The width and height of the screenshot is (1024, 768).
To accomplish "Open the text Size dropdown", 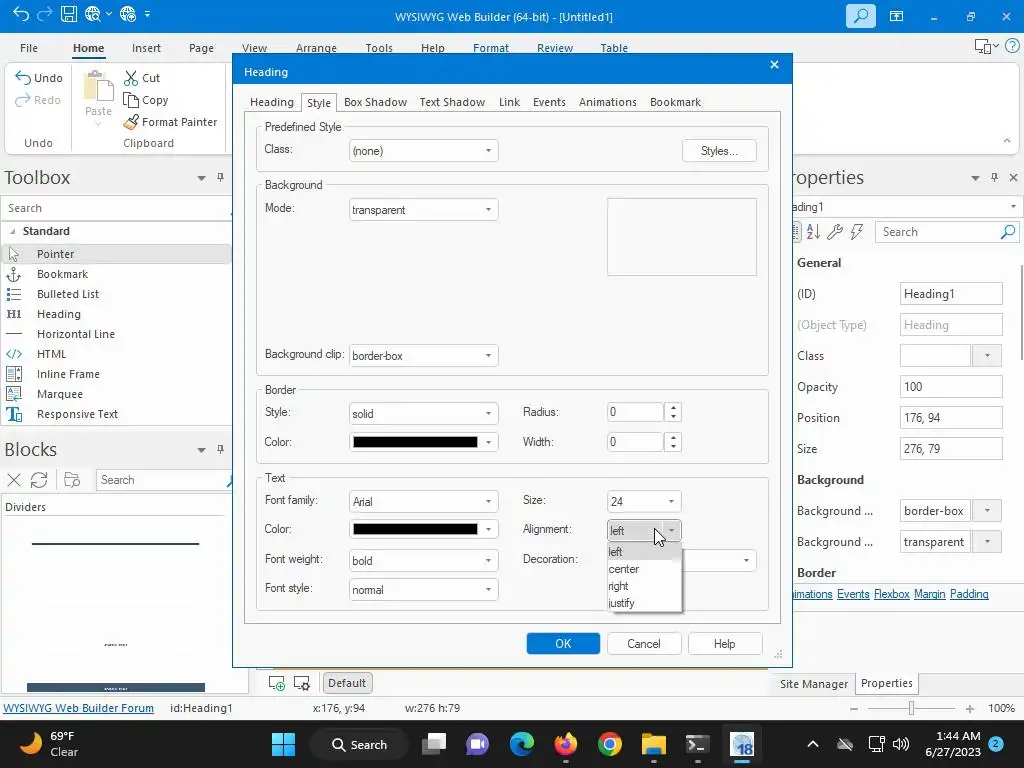I will (x=644, y=502).
